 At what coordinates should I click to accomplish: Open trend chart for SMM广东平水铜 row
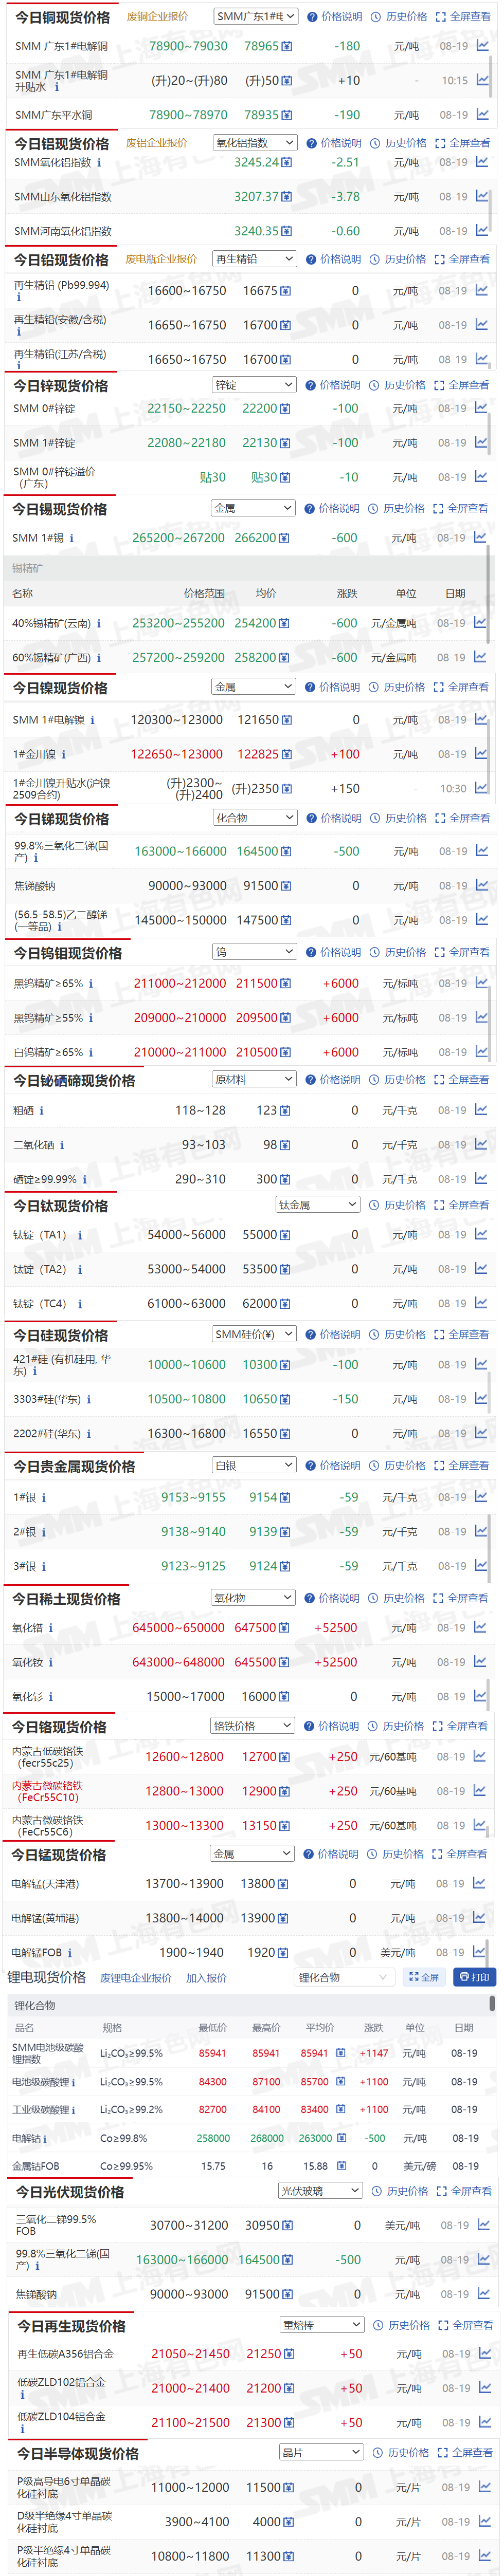482,114
